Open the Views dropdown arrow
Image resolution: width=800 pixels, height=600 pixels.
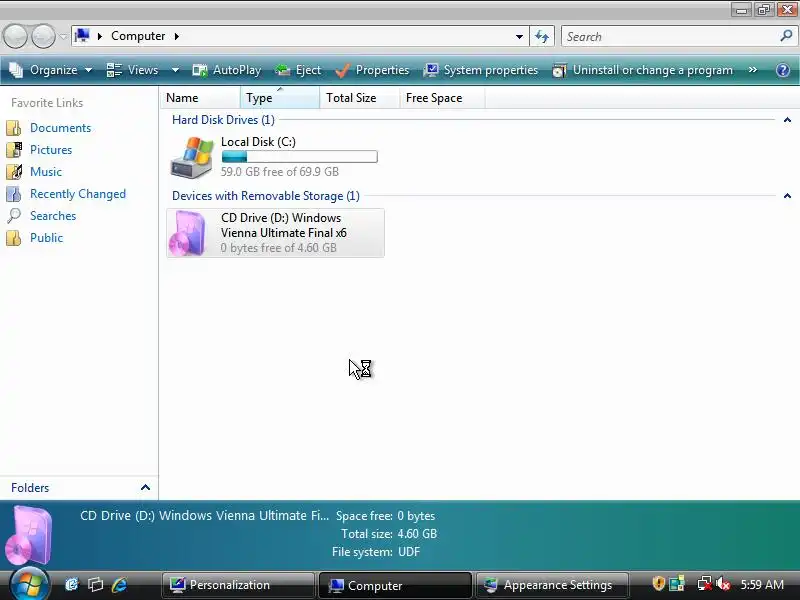176,70
